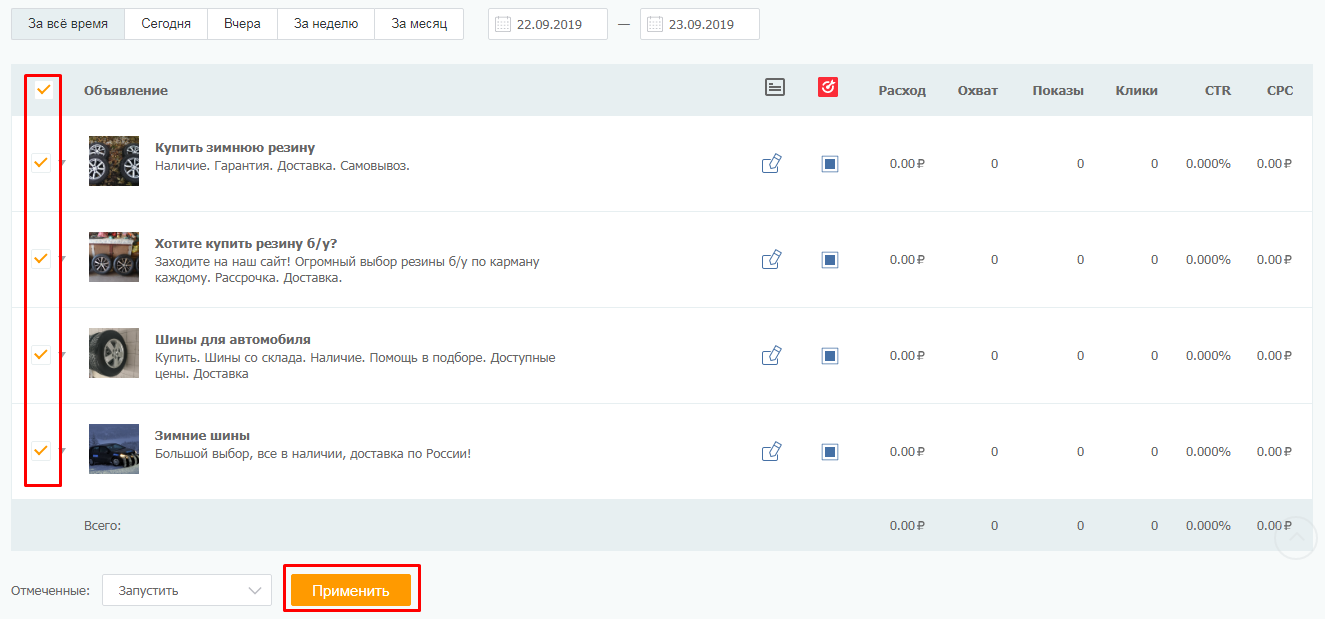Click edit icon for 'Шины для автомобиля' ad
The width and height of the screenshot is (1325, 619).
771,356
